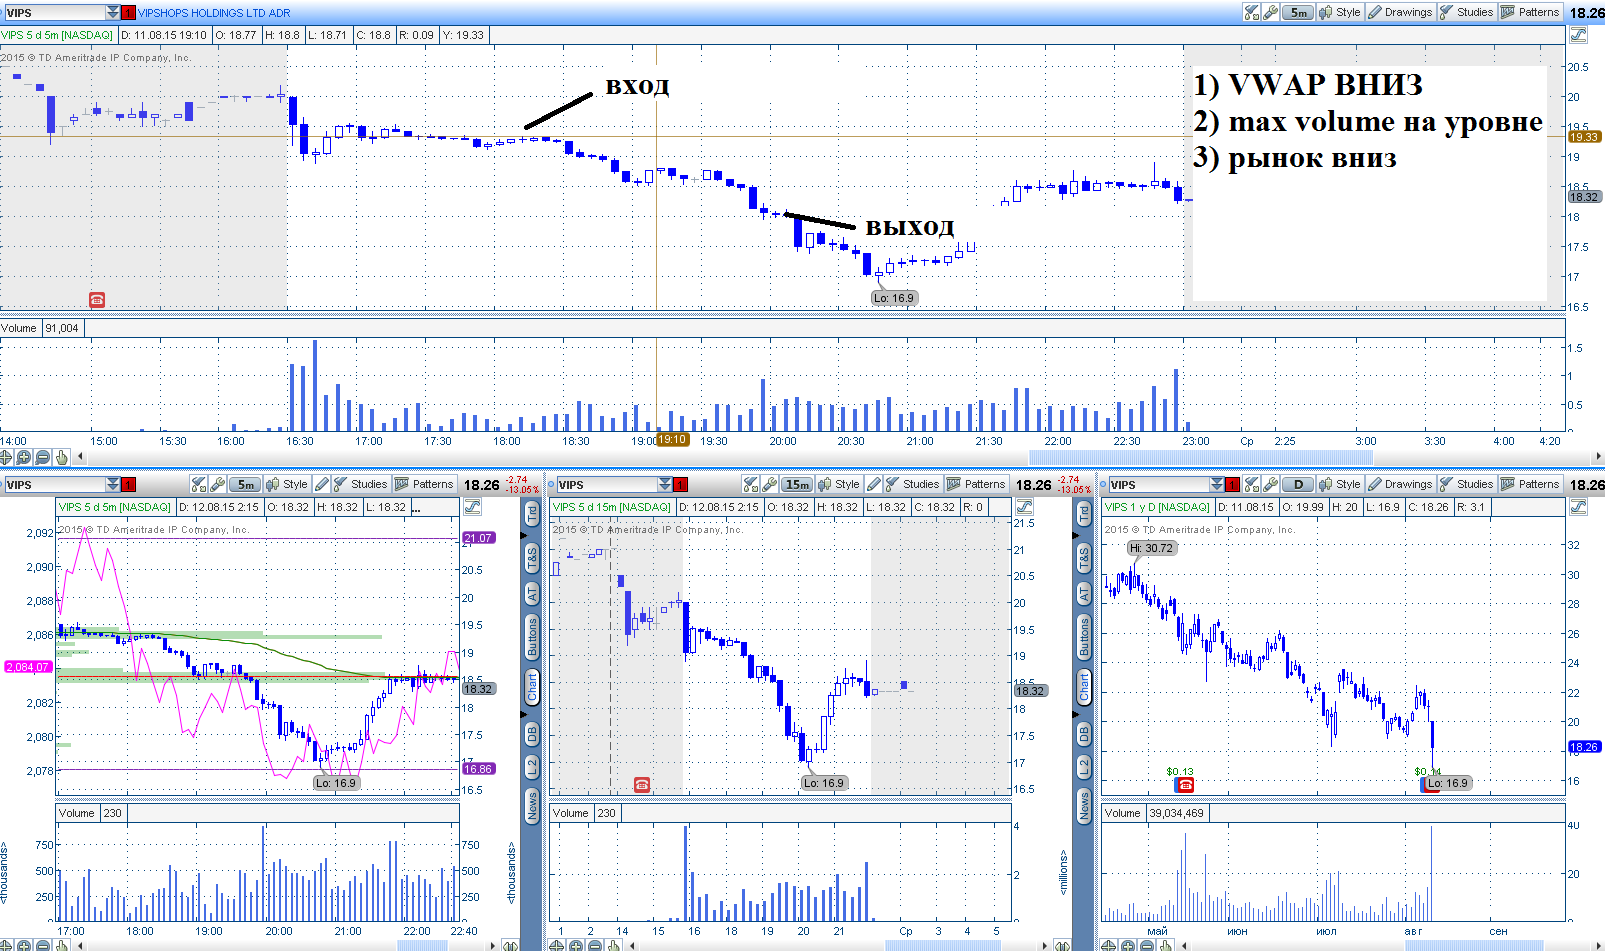The height and width of the screenshot is (951, 1605).
Task: Open L2 side tab between left and middle charts
Action: tap(532, 768)
